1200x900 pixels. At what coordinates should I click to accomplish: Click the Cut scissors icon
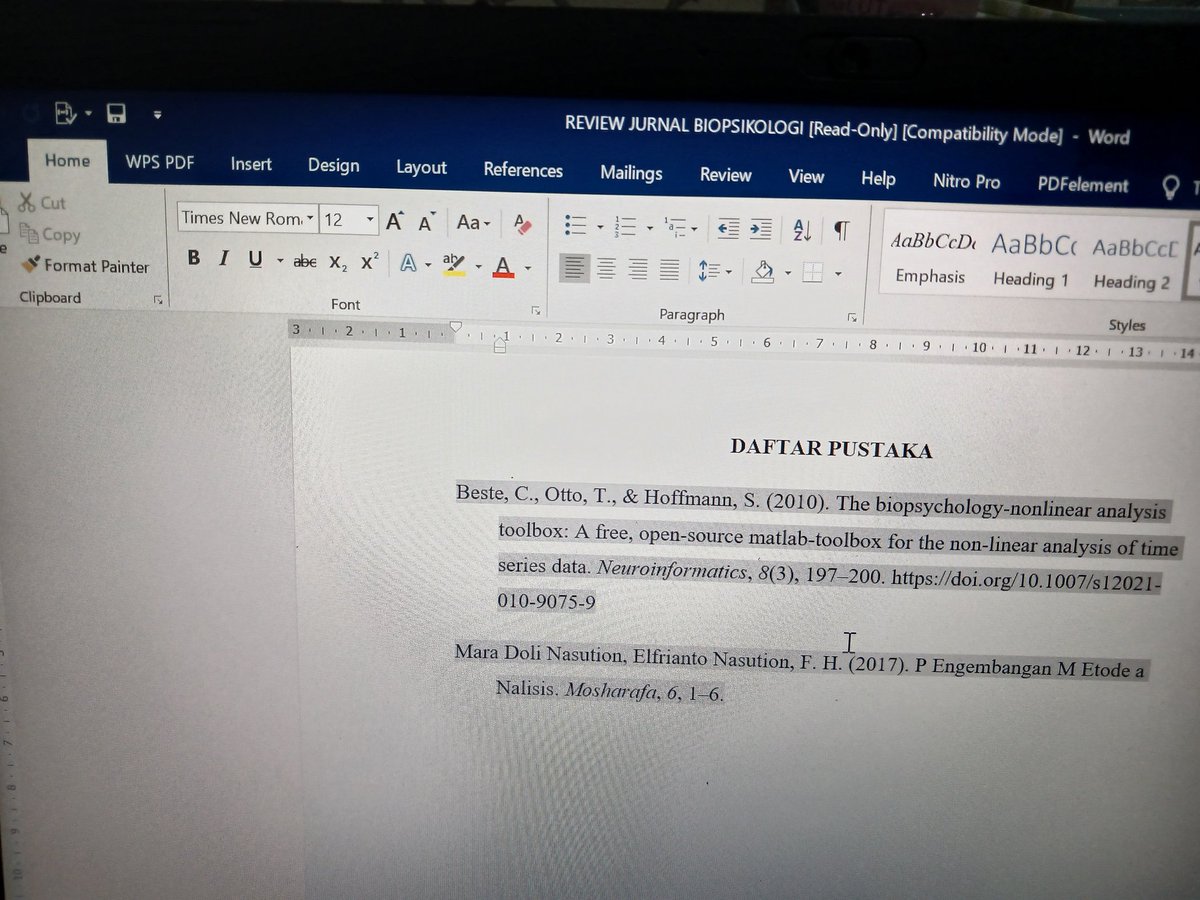coord(27,202)
